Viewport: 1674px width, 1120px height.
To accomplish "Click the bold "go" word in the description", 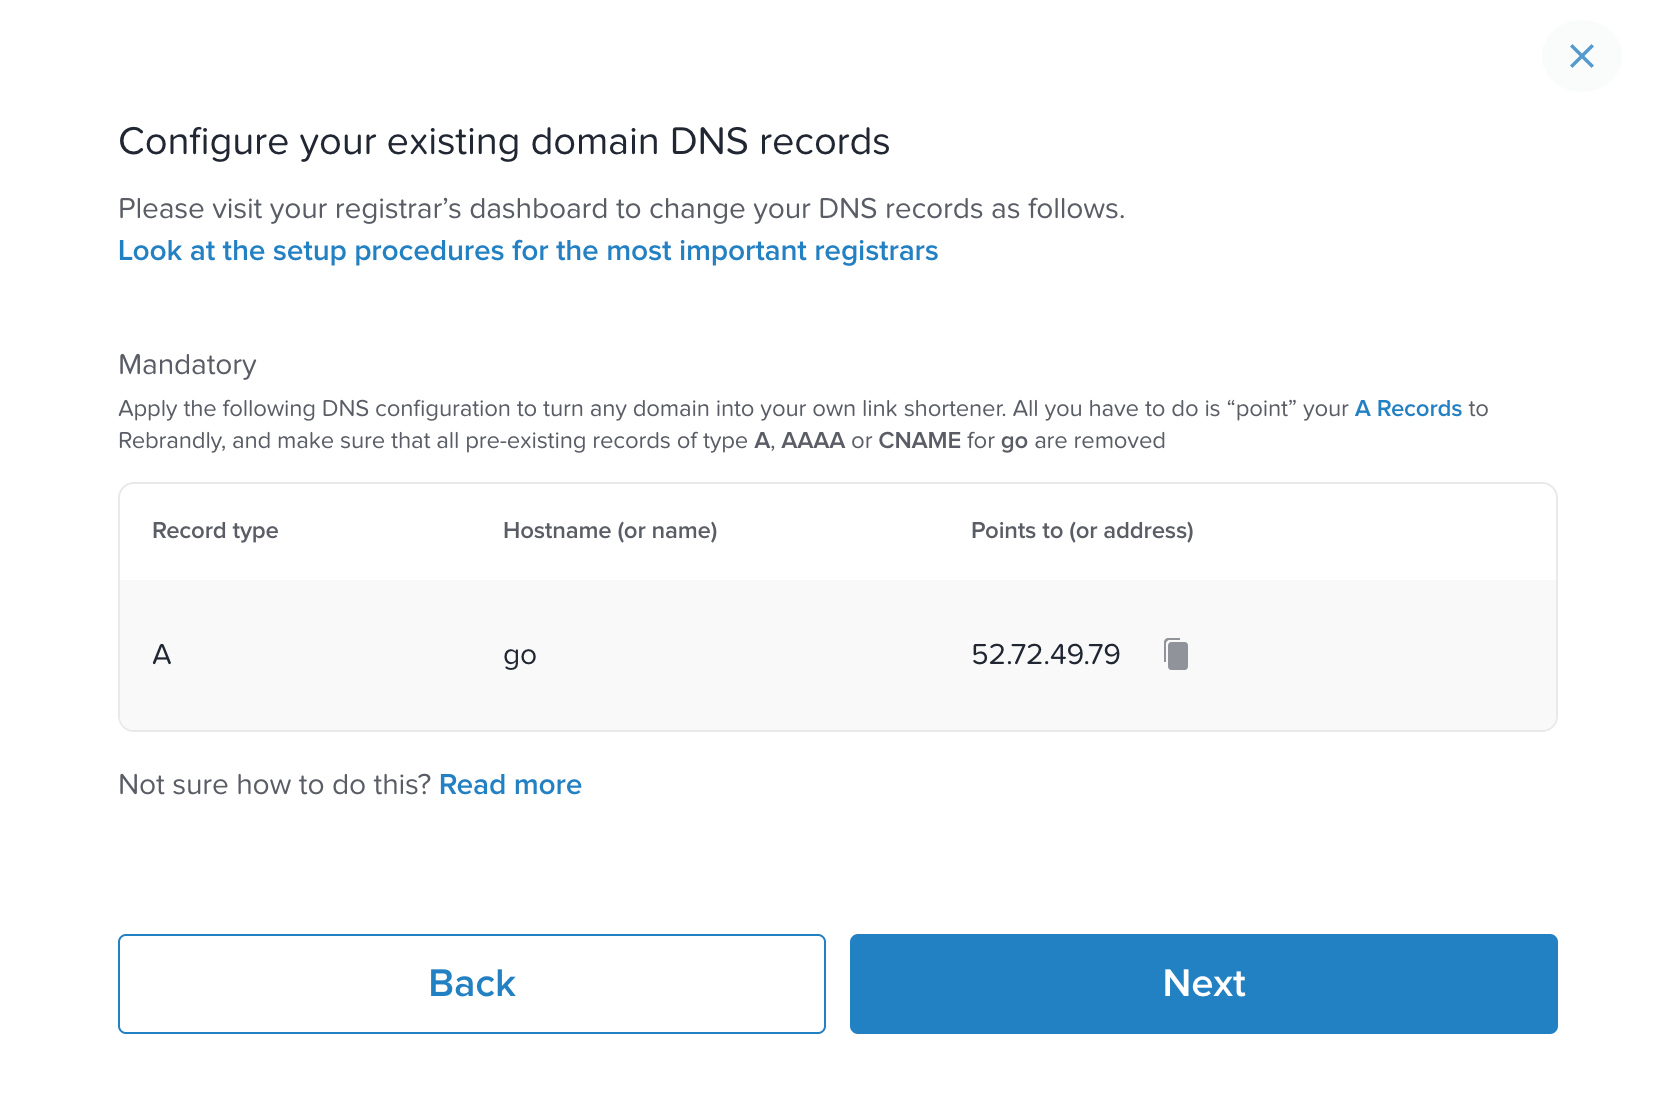I will 1014,442.
